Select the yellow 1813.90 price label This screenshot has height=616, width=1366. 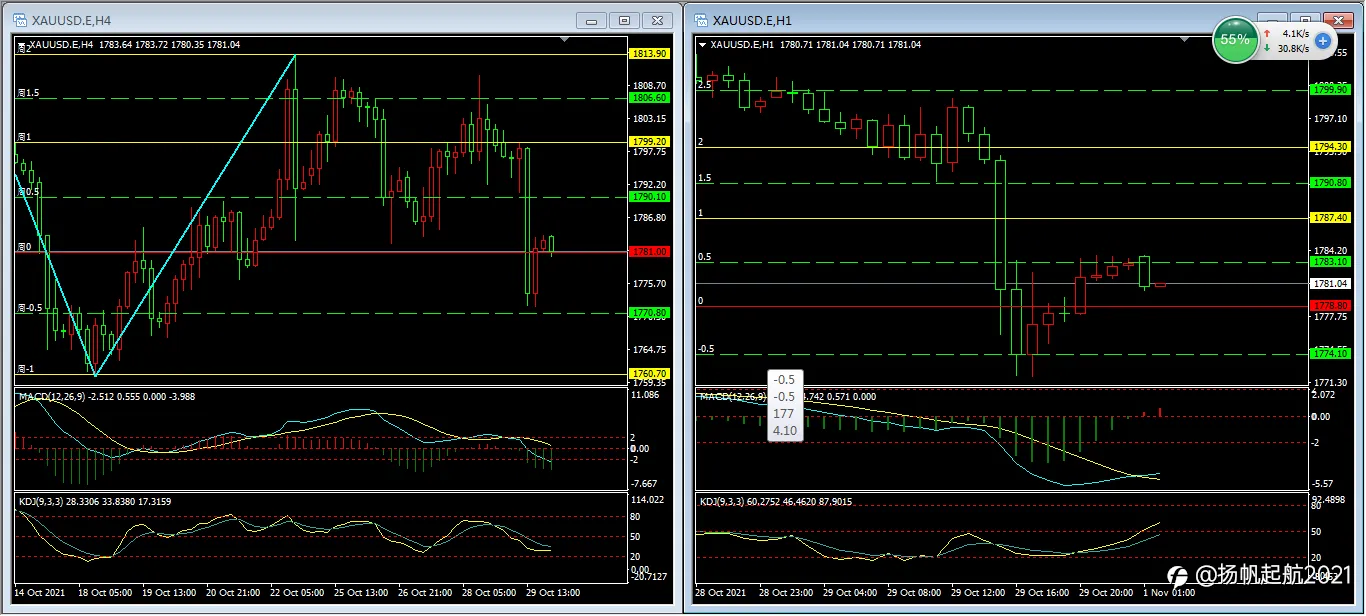649,54
